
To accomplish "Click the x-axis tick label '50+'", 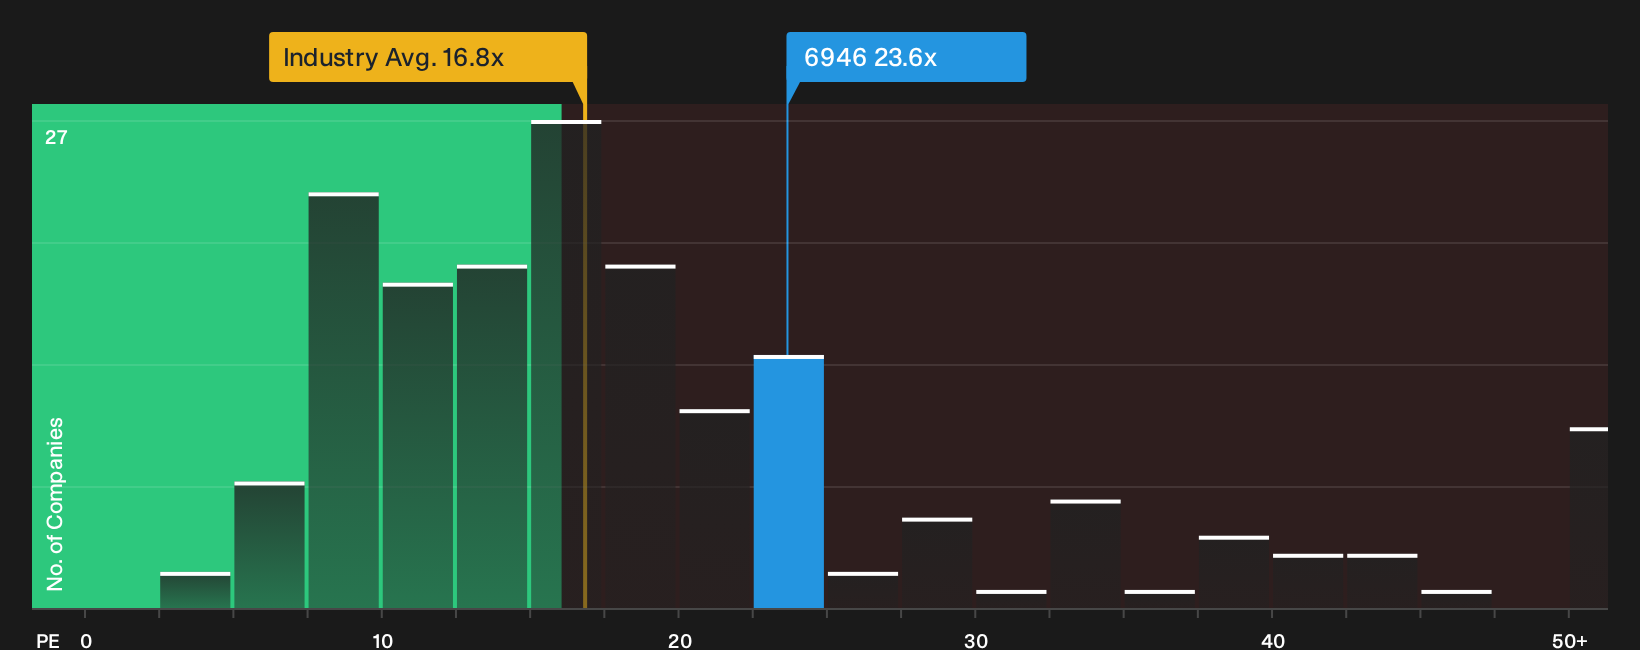I will click(x=1570, y=640).
